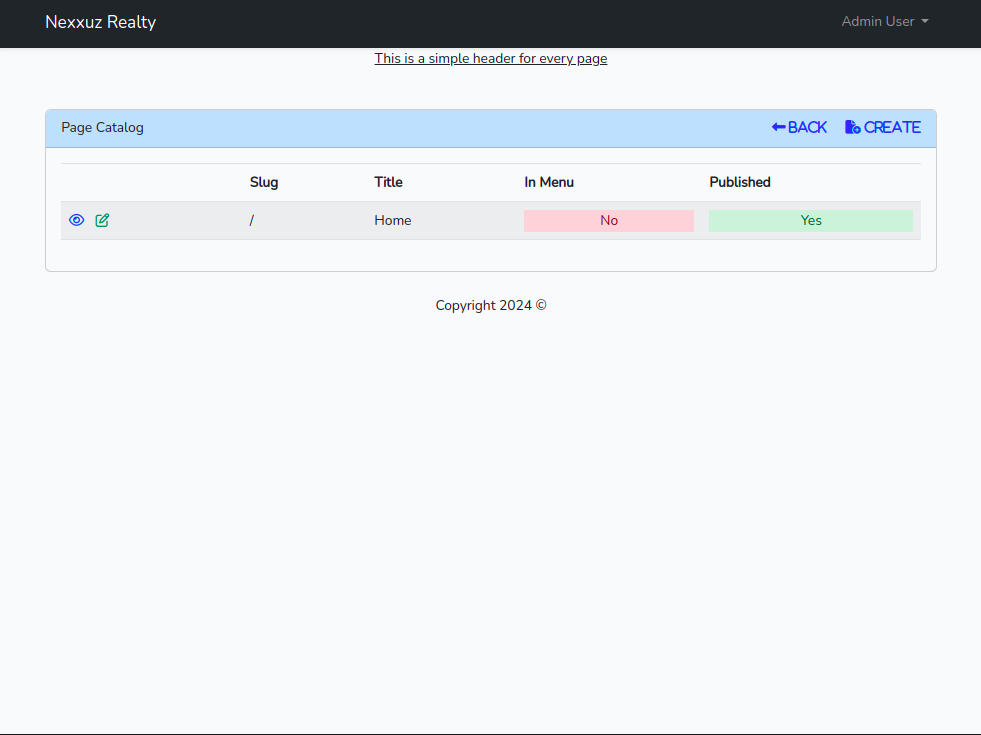Select the '/' slug cell in Home row
Screen dimensions: 981x735
252,221
